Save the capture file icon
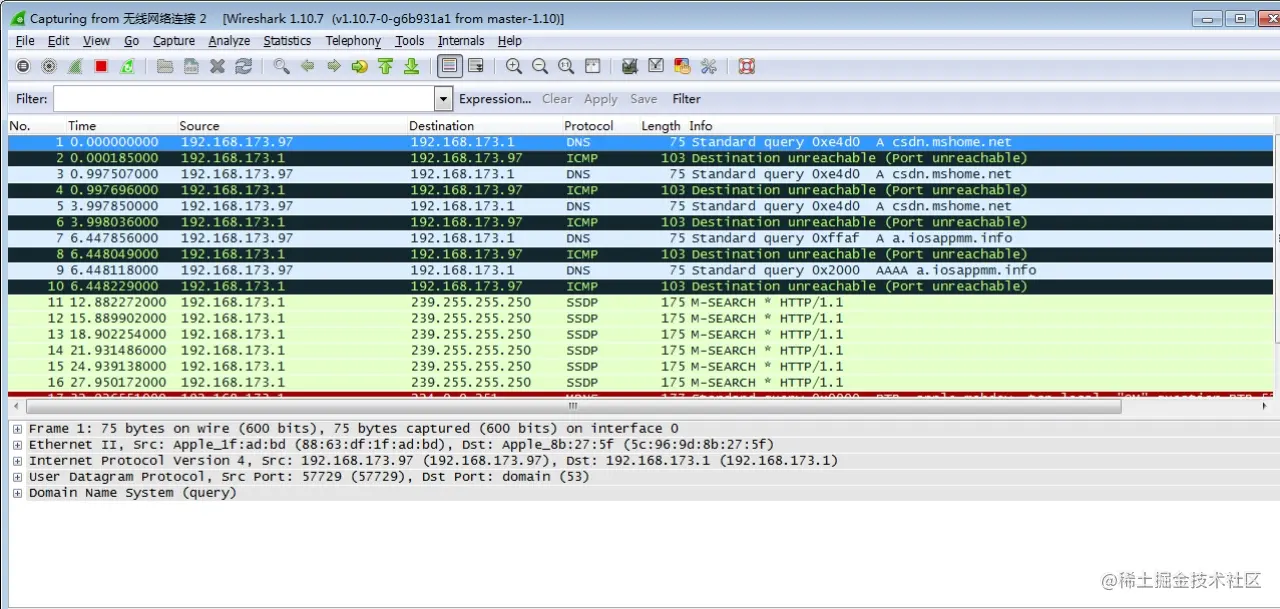Image resolution: width=1280 pixels, height=609 pixels. pyautogui.click(x=191, y=66)
